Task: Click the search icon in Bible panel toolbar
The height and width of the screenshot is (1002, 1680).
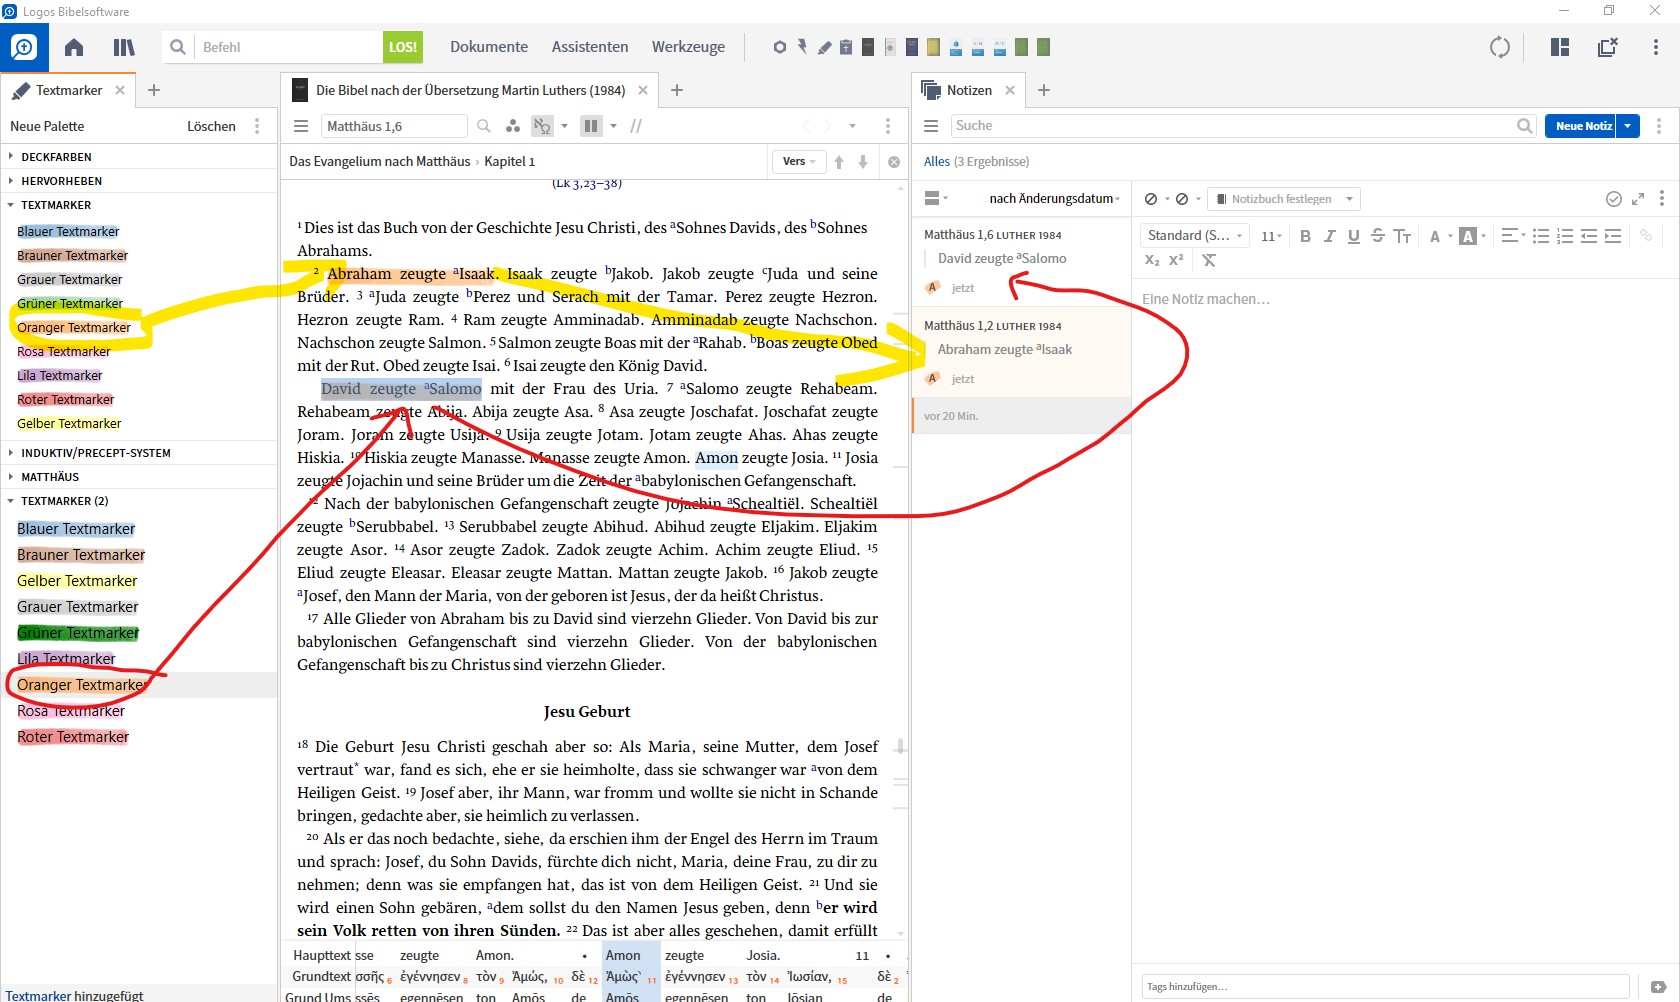Action: click(x=484, y=126)
